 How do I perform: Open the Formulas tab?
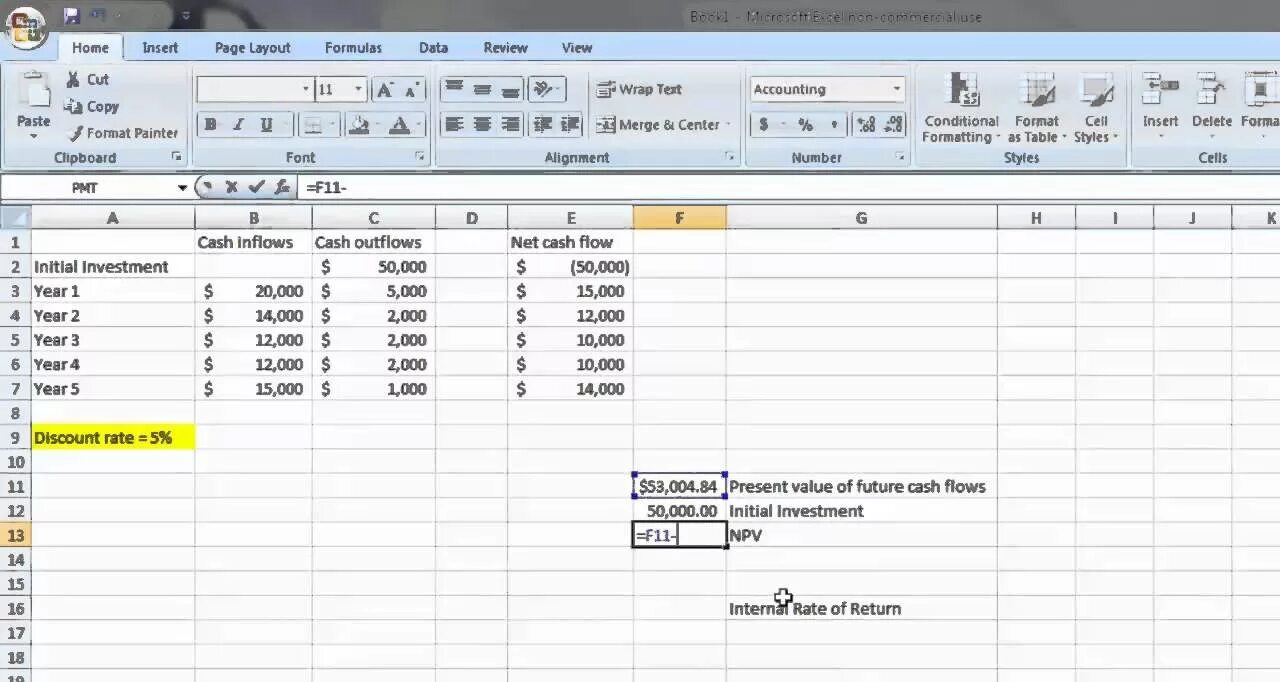(x=353, y=47)
